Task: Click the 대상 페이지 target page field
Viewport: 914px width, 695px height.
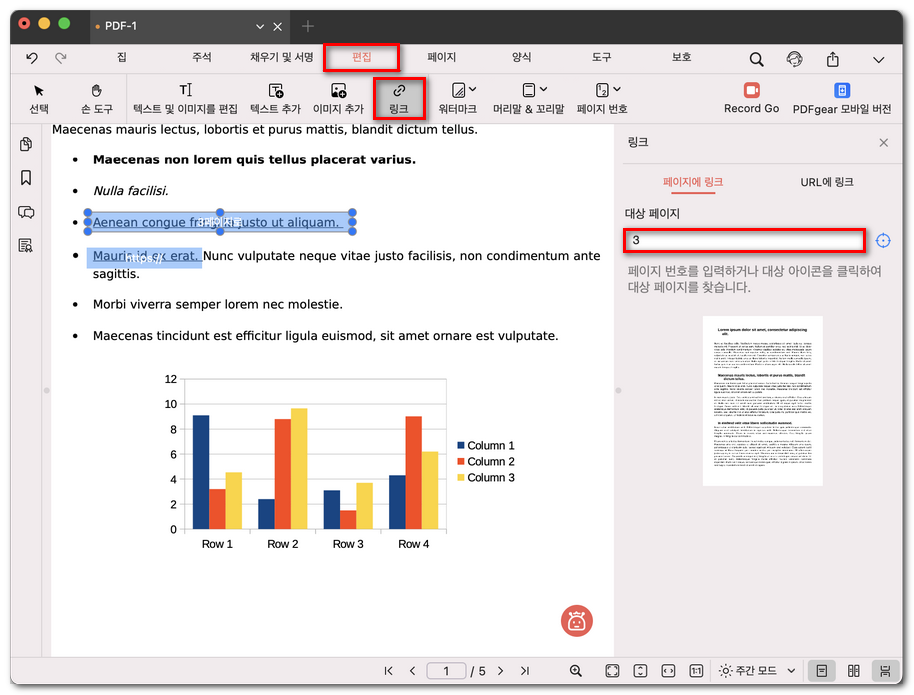Action: click(743, 241)
